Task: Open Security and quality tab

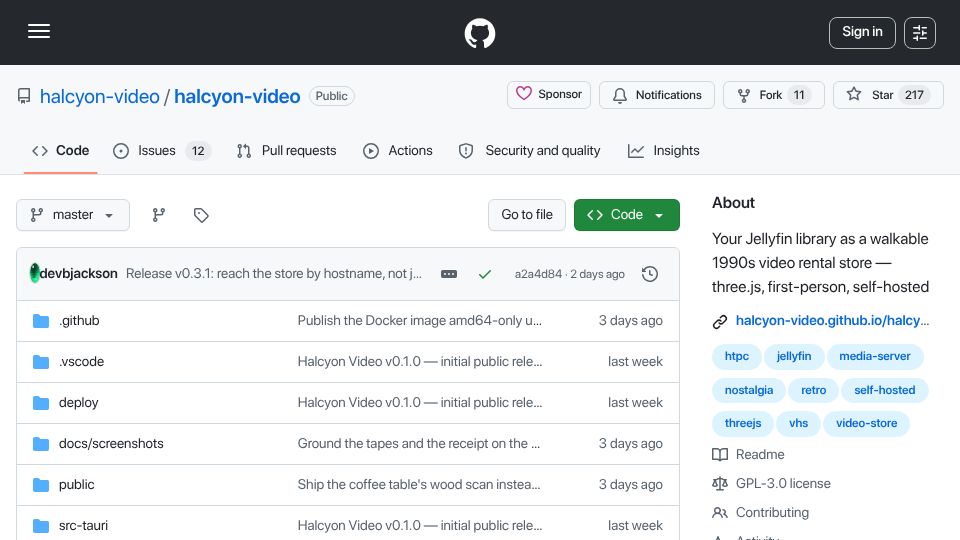Action: tap(529, 151)
